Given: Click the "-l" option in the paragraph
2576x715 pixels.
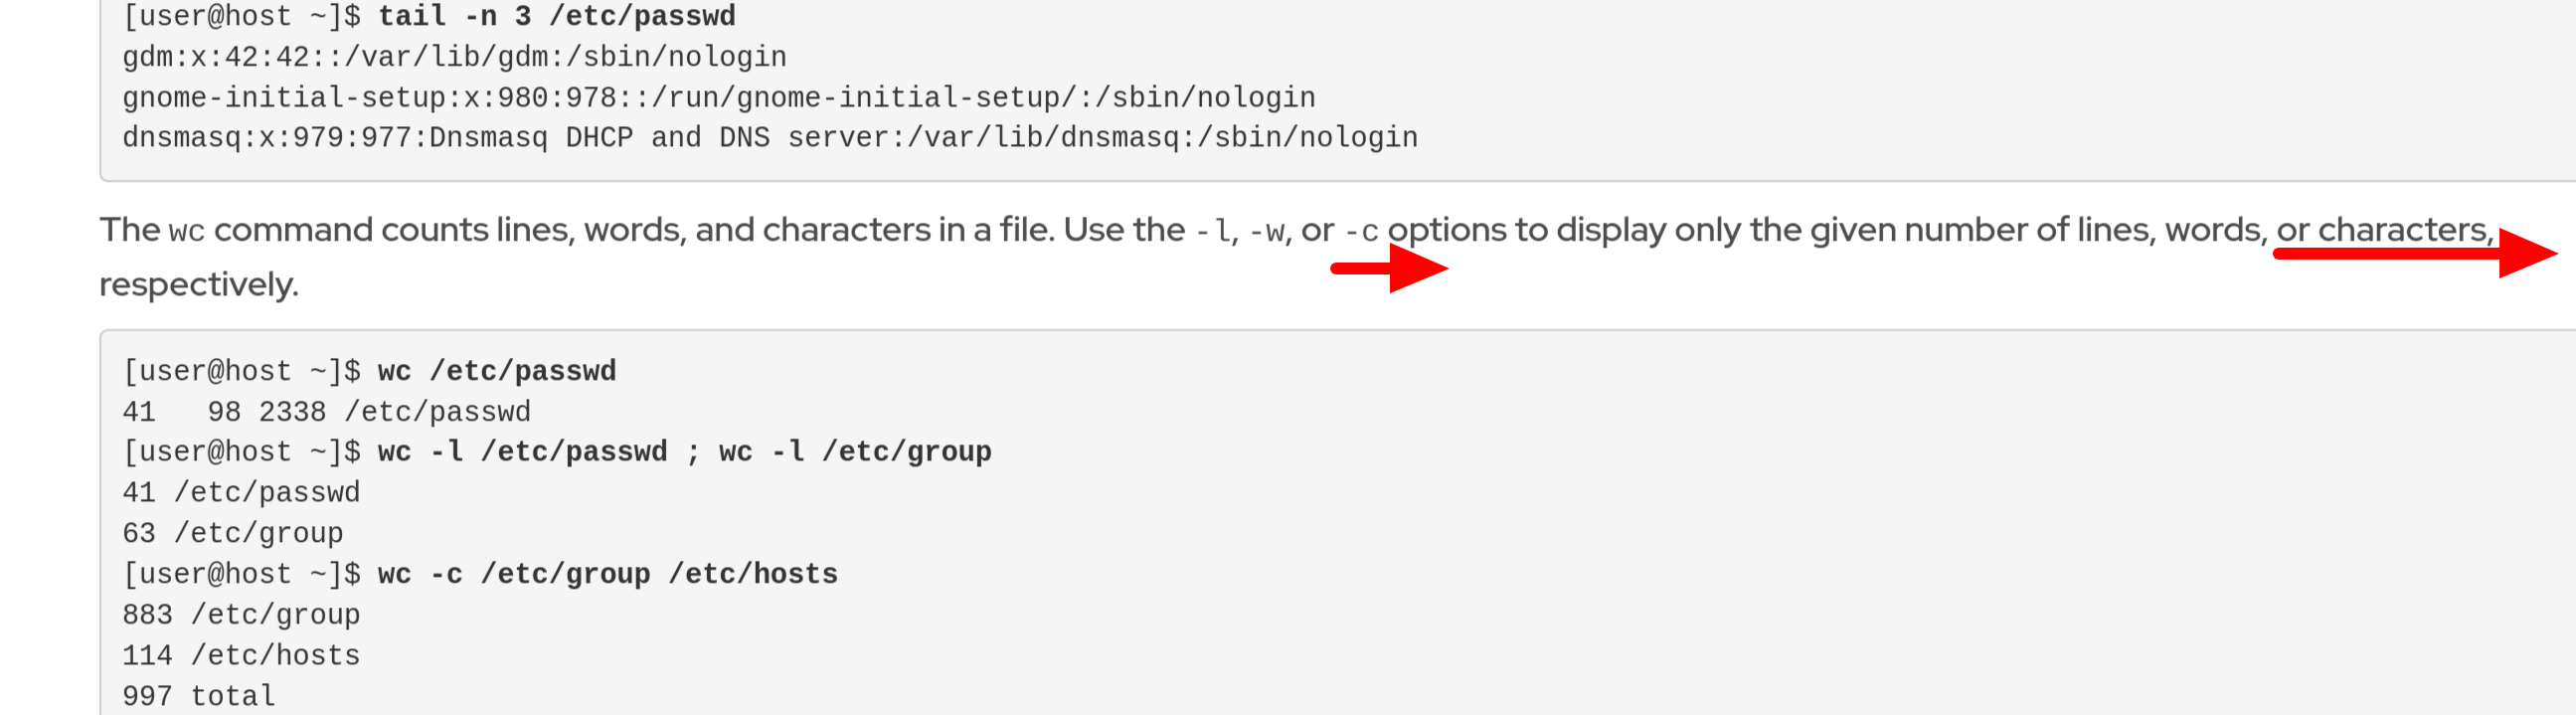Looking at the screenshot, I should pos(1214,231).
